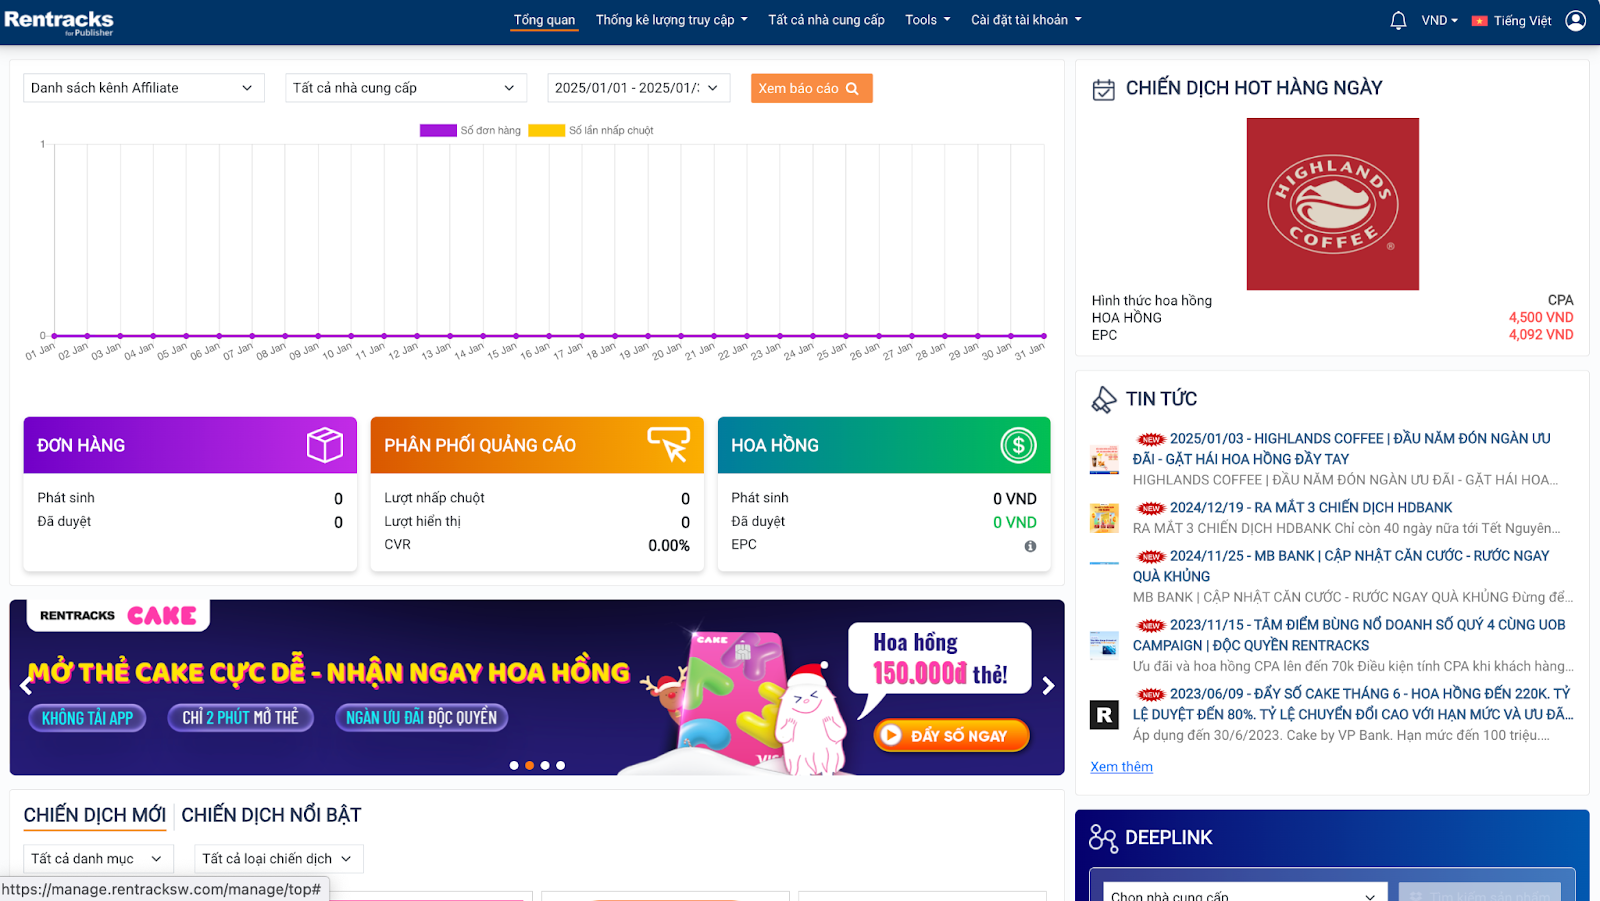Click the calendar icon beside CHIẾN DỊCH HOT HÀNG NGÀY
The width and height of the screenshot is (1600, 901).
click(1103, 90)
